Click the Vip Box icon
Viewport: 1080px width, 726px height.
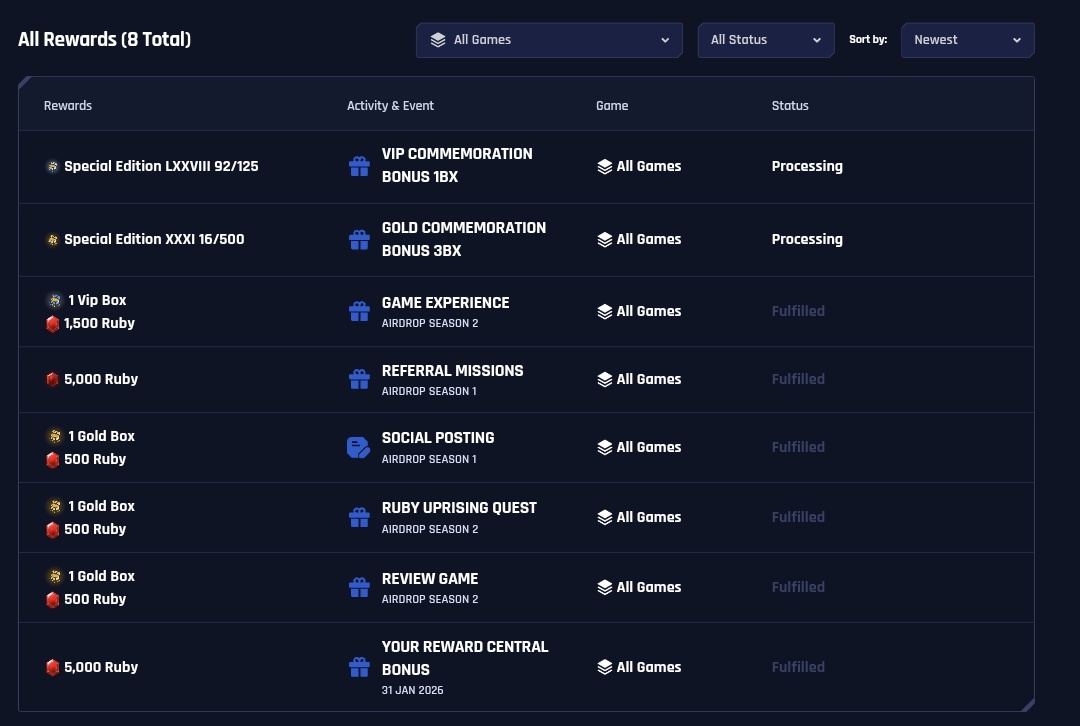[x=54, y=300]
